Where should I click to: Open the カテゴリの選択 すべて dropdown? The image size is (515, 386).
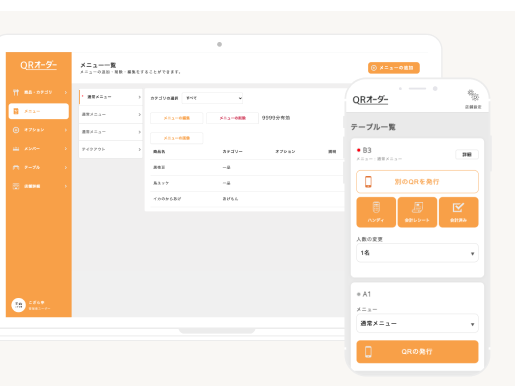[212, 98]
